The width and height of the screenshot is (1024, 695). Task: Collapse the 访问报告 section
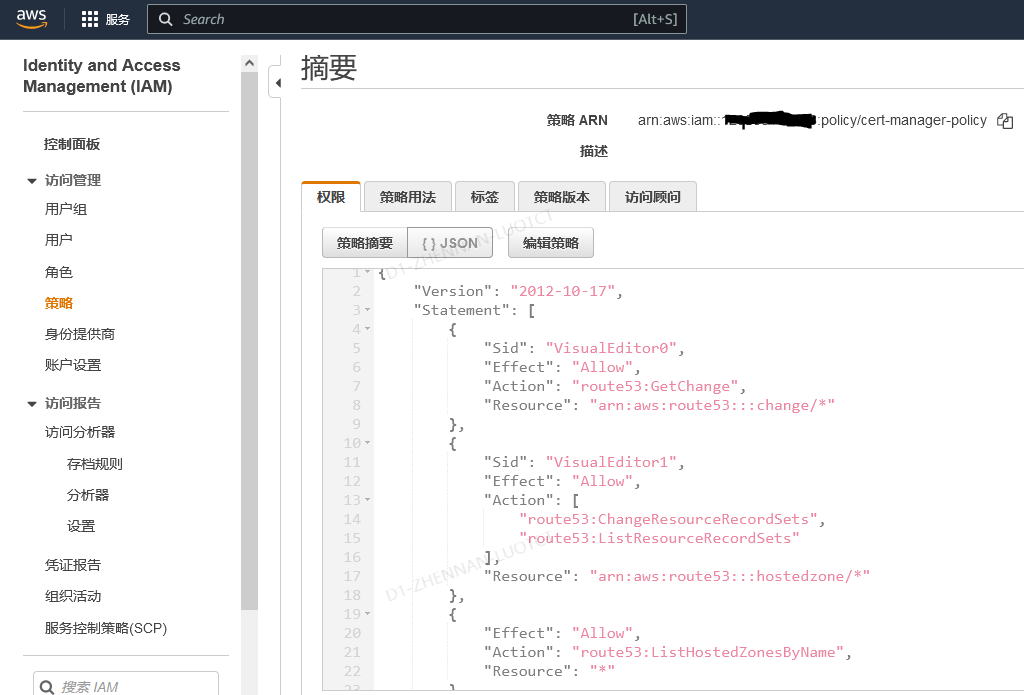33,402
